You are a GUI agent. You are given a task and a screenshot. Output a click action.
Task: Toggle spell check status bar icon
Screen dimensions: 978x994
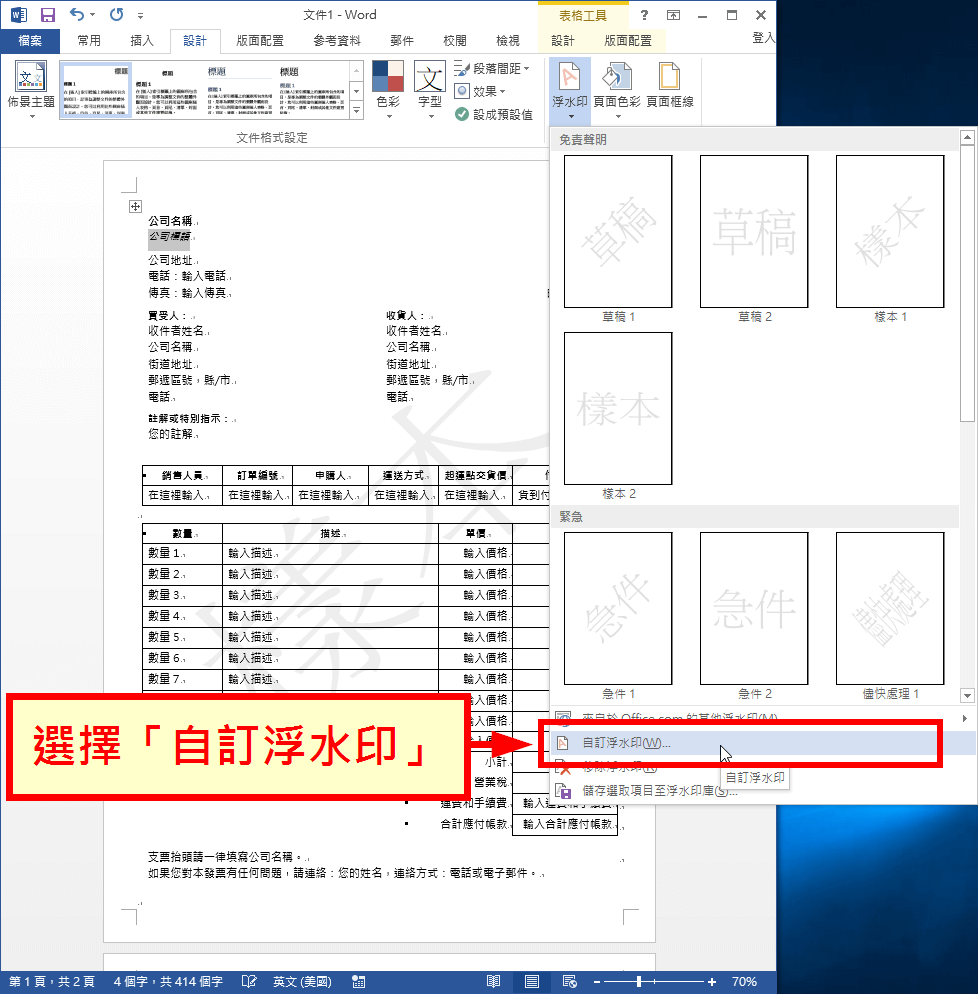(x=249, y=981)
